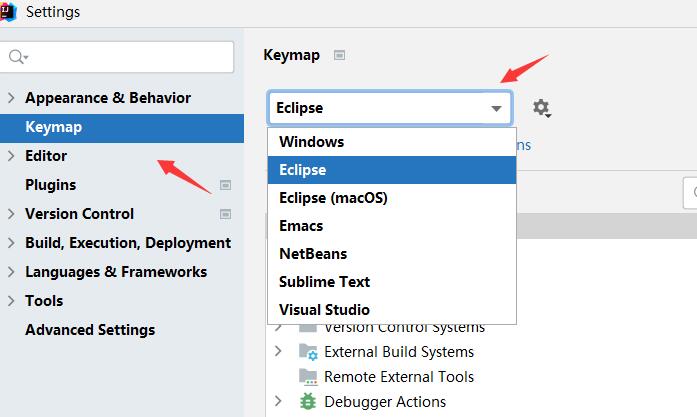Image resolution: width=697 pixels, height=417 pixels.
Task: Choose Windows keymap from list
Action: (x=392, y=142)
